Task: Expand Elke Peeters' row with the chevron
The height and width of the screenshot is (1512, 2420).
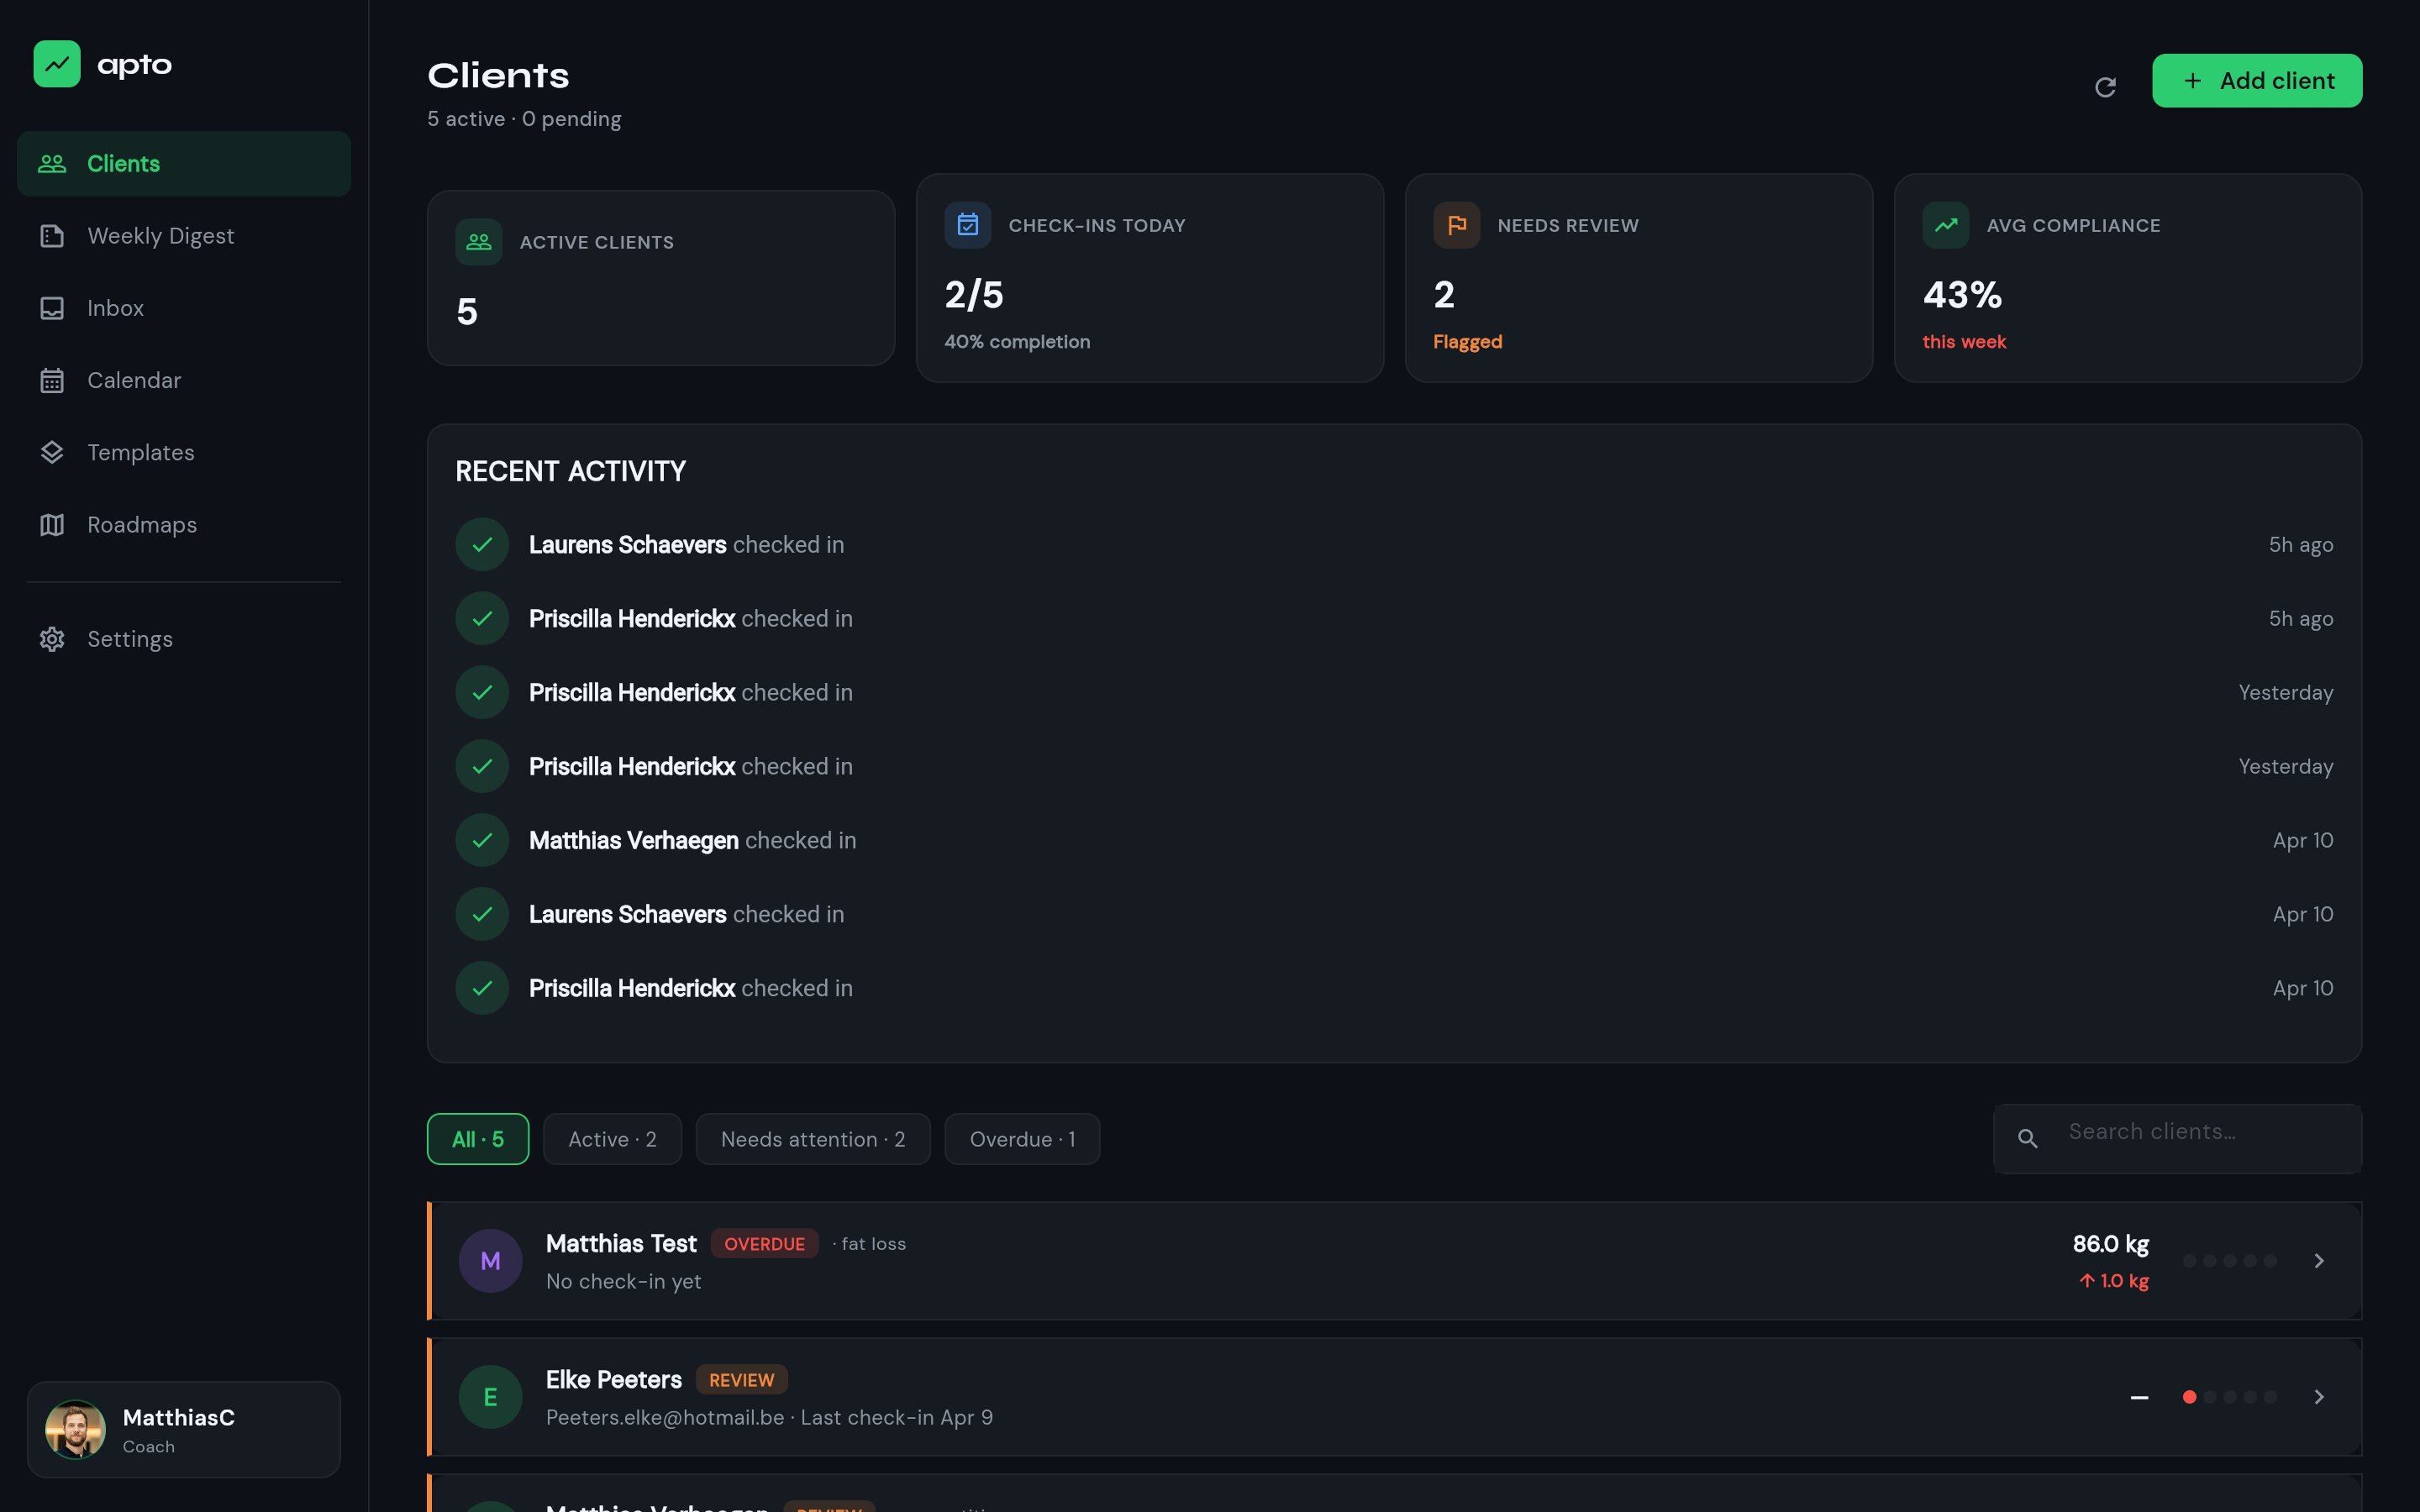Action: 2319,1397
